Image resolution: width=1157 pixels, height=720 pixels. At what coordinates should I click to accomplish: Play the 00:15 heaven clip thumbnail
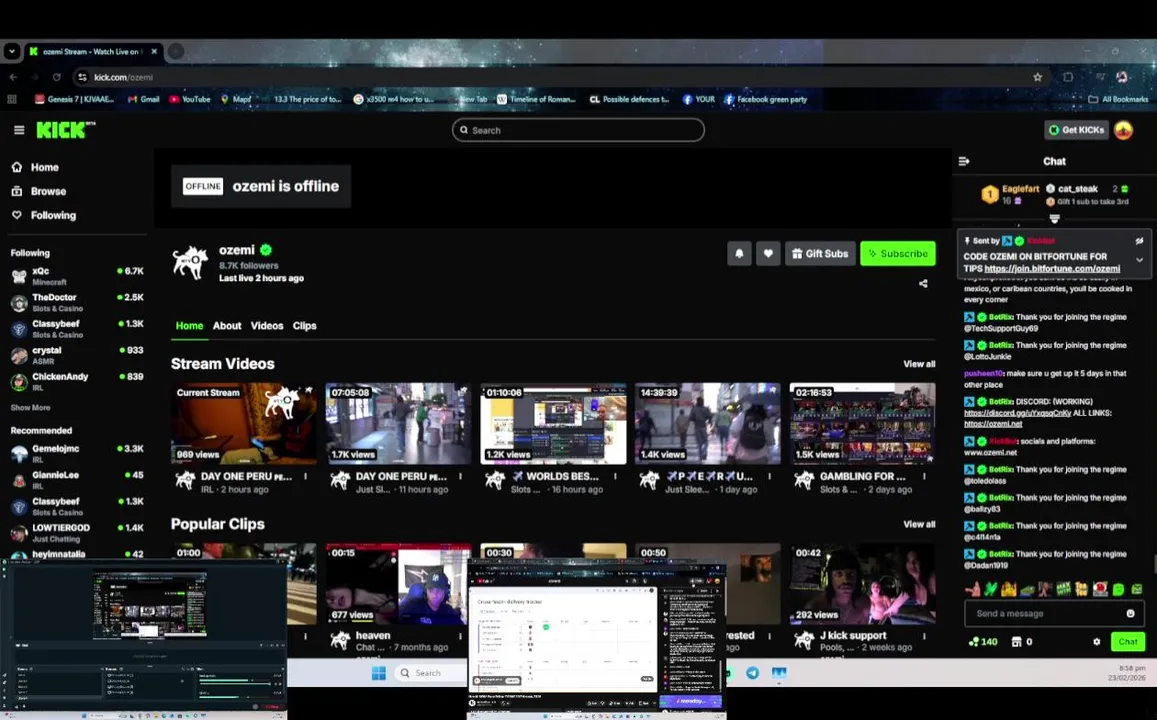(x=398, y=584)
